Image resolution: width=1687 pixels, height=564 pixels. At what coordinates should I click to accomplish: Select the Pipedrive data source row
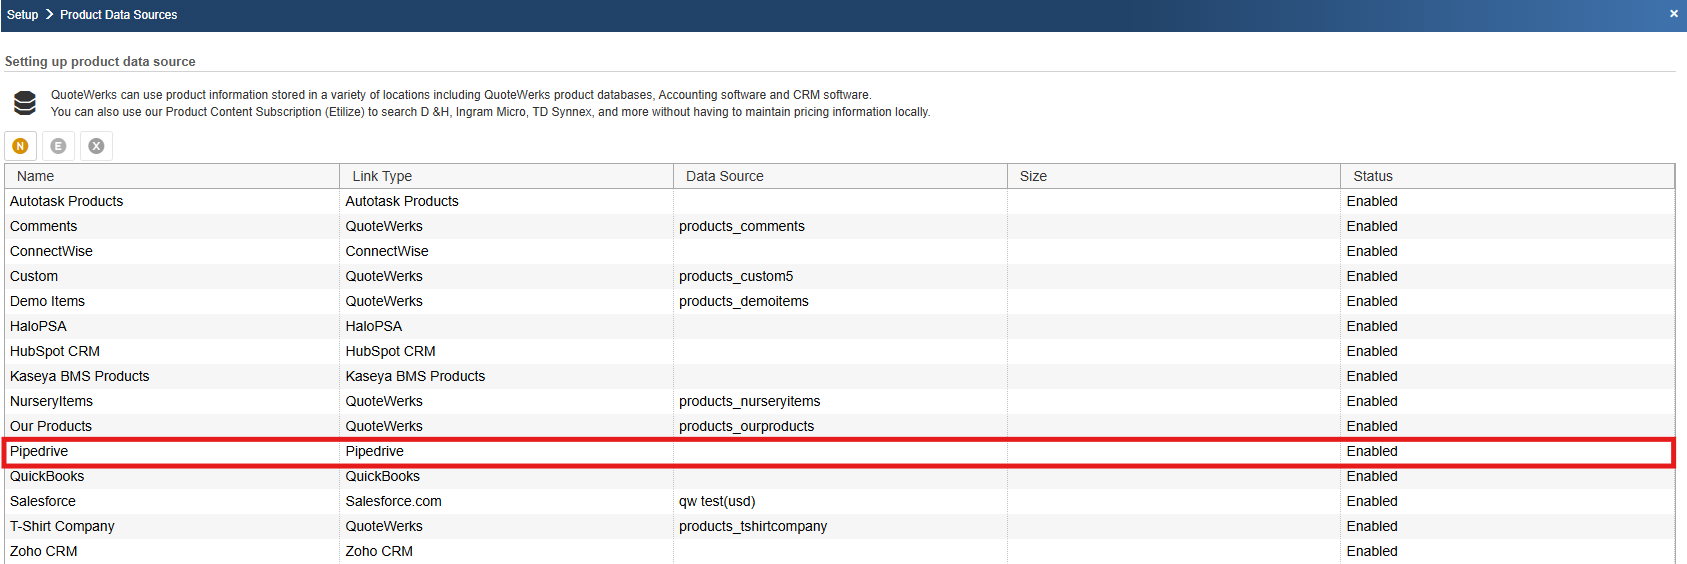39,451
